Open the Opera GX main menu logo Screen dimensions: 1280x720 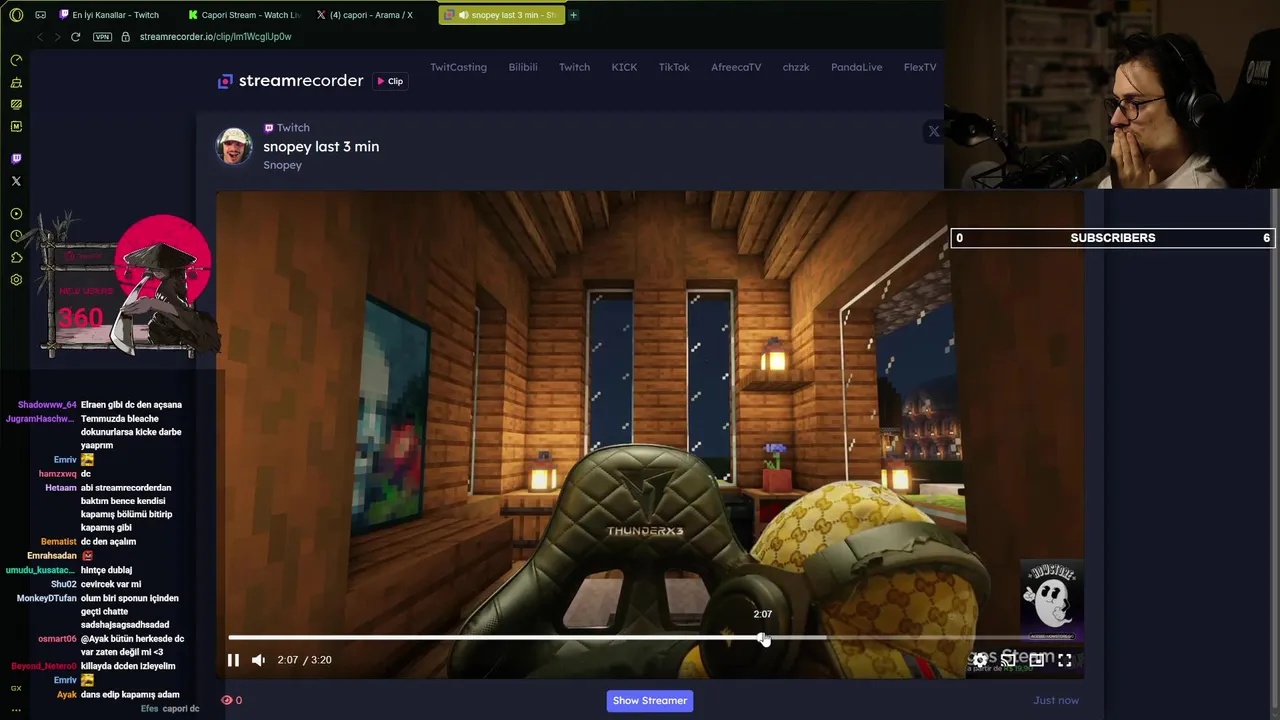[x=16, y=15]
